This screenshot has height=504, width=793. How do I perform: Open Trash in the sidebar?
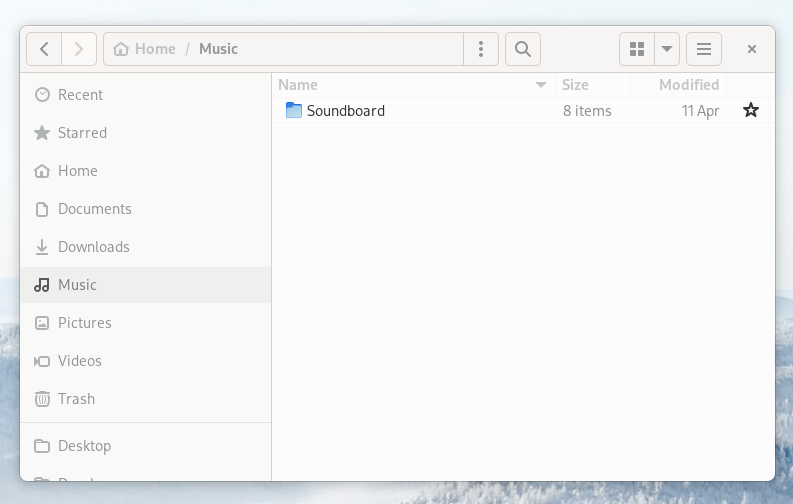[x=146, y=399]
